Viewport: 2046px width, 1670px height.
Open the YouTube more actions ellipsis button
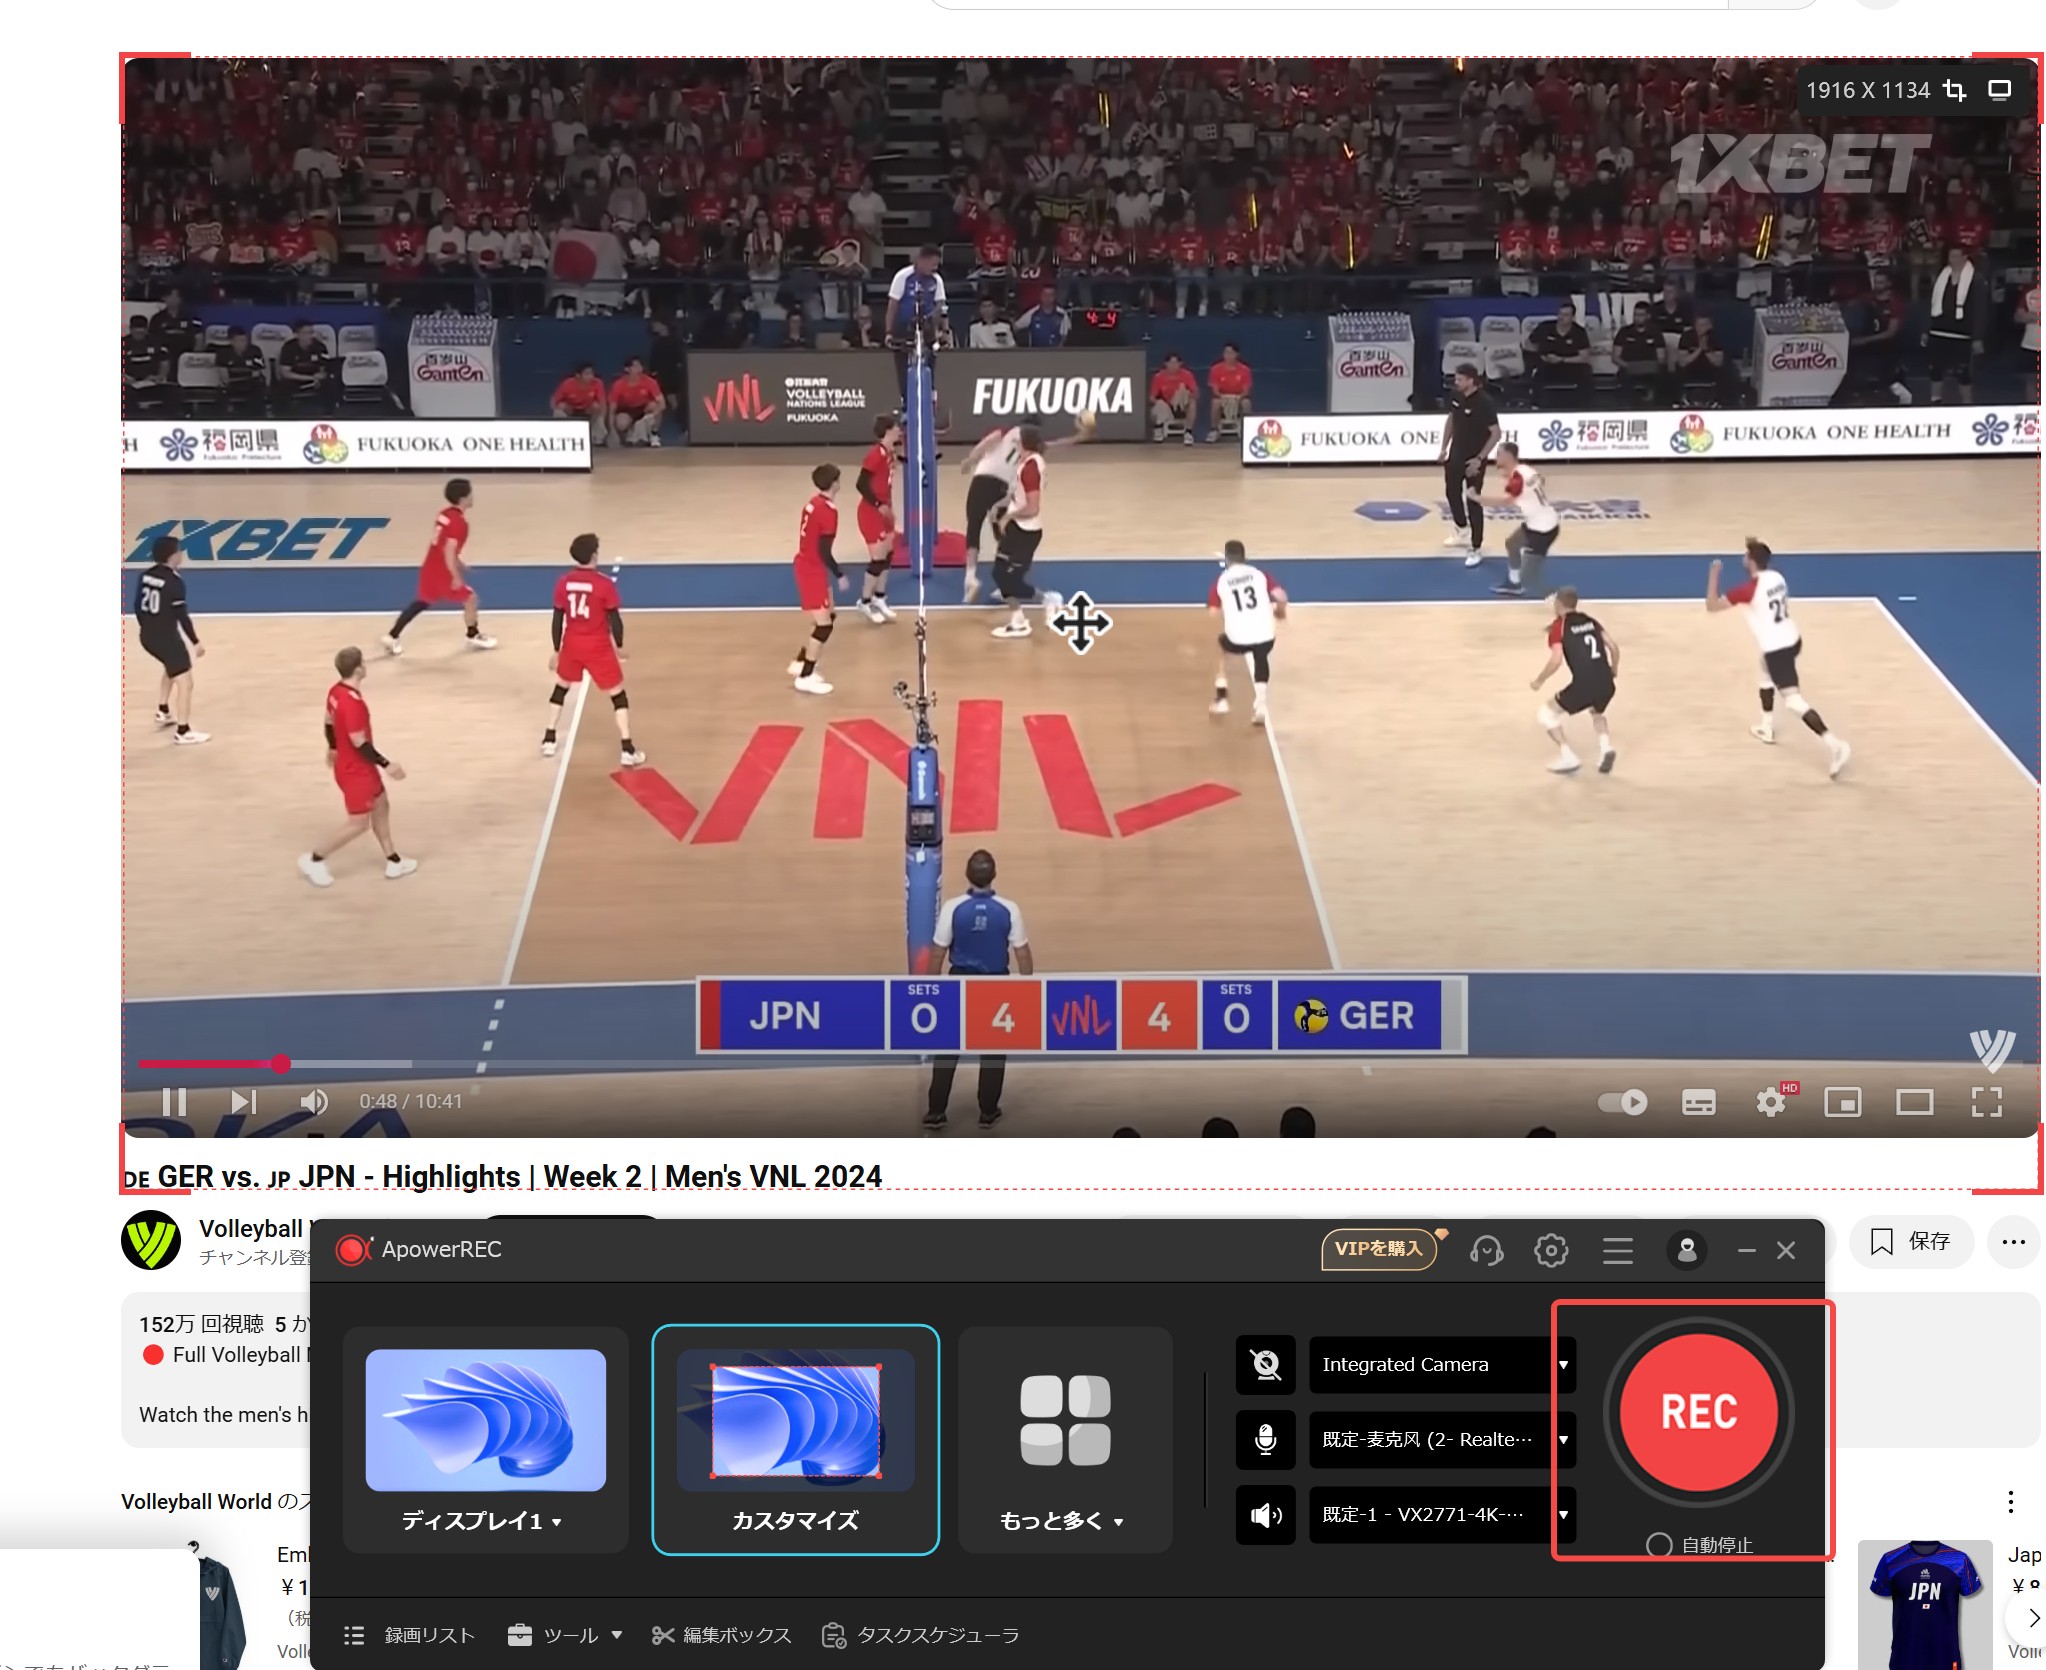[x=2013, y=1241]
